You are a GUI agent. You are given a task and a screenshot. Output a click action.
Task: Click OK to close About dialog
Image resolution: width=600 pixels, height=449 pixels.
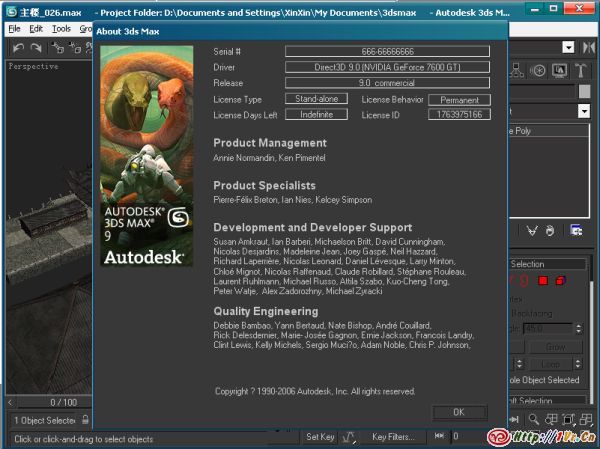pos(458,412)
